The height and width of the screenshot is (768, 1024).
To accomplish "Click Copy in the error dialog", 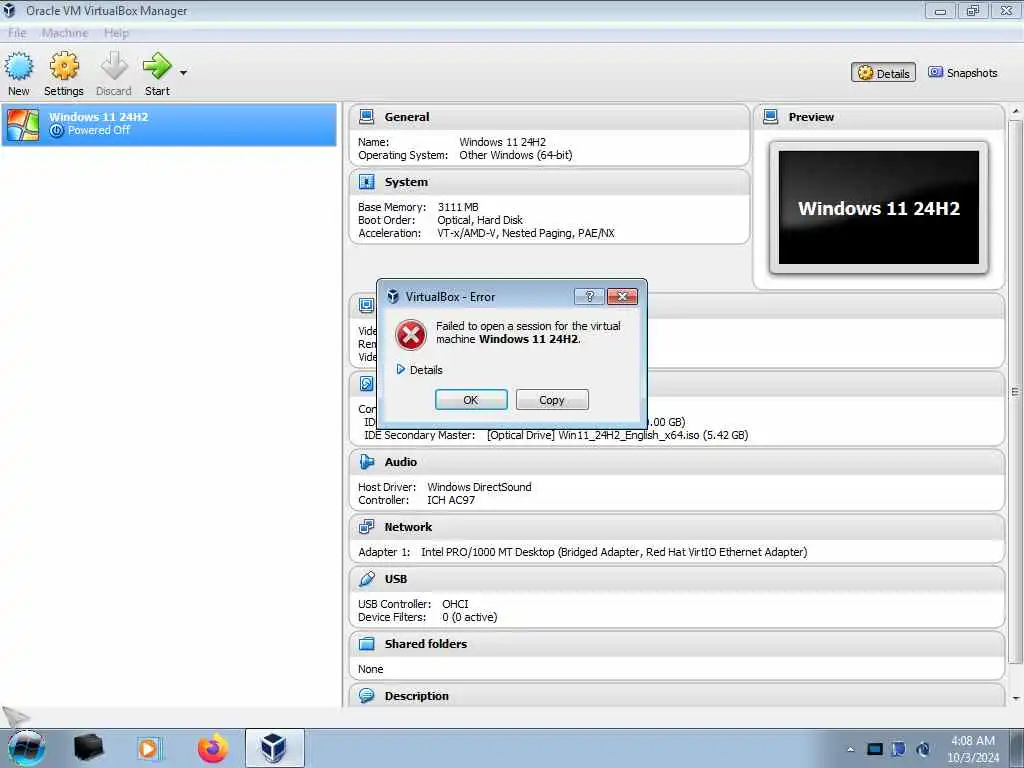I will 552,400.
